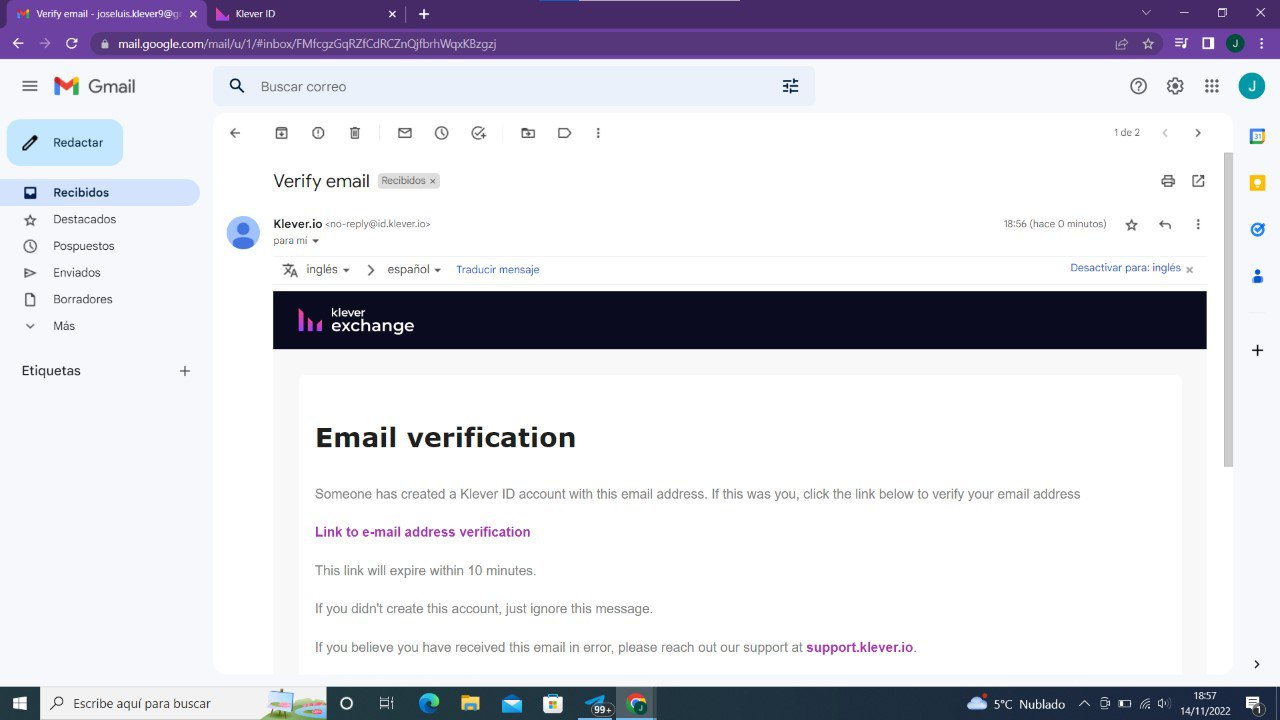Archive this email
Image resolution: width=1280 pixels, height=720 pixels.
tap(282, 133)
